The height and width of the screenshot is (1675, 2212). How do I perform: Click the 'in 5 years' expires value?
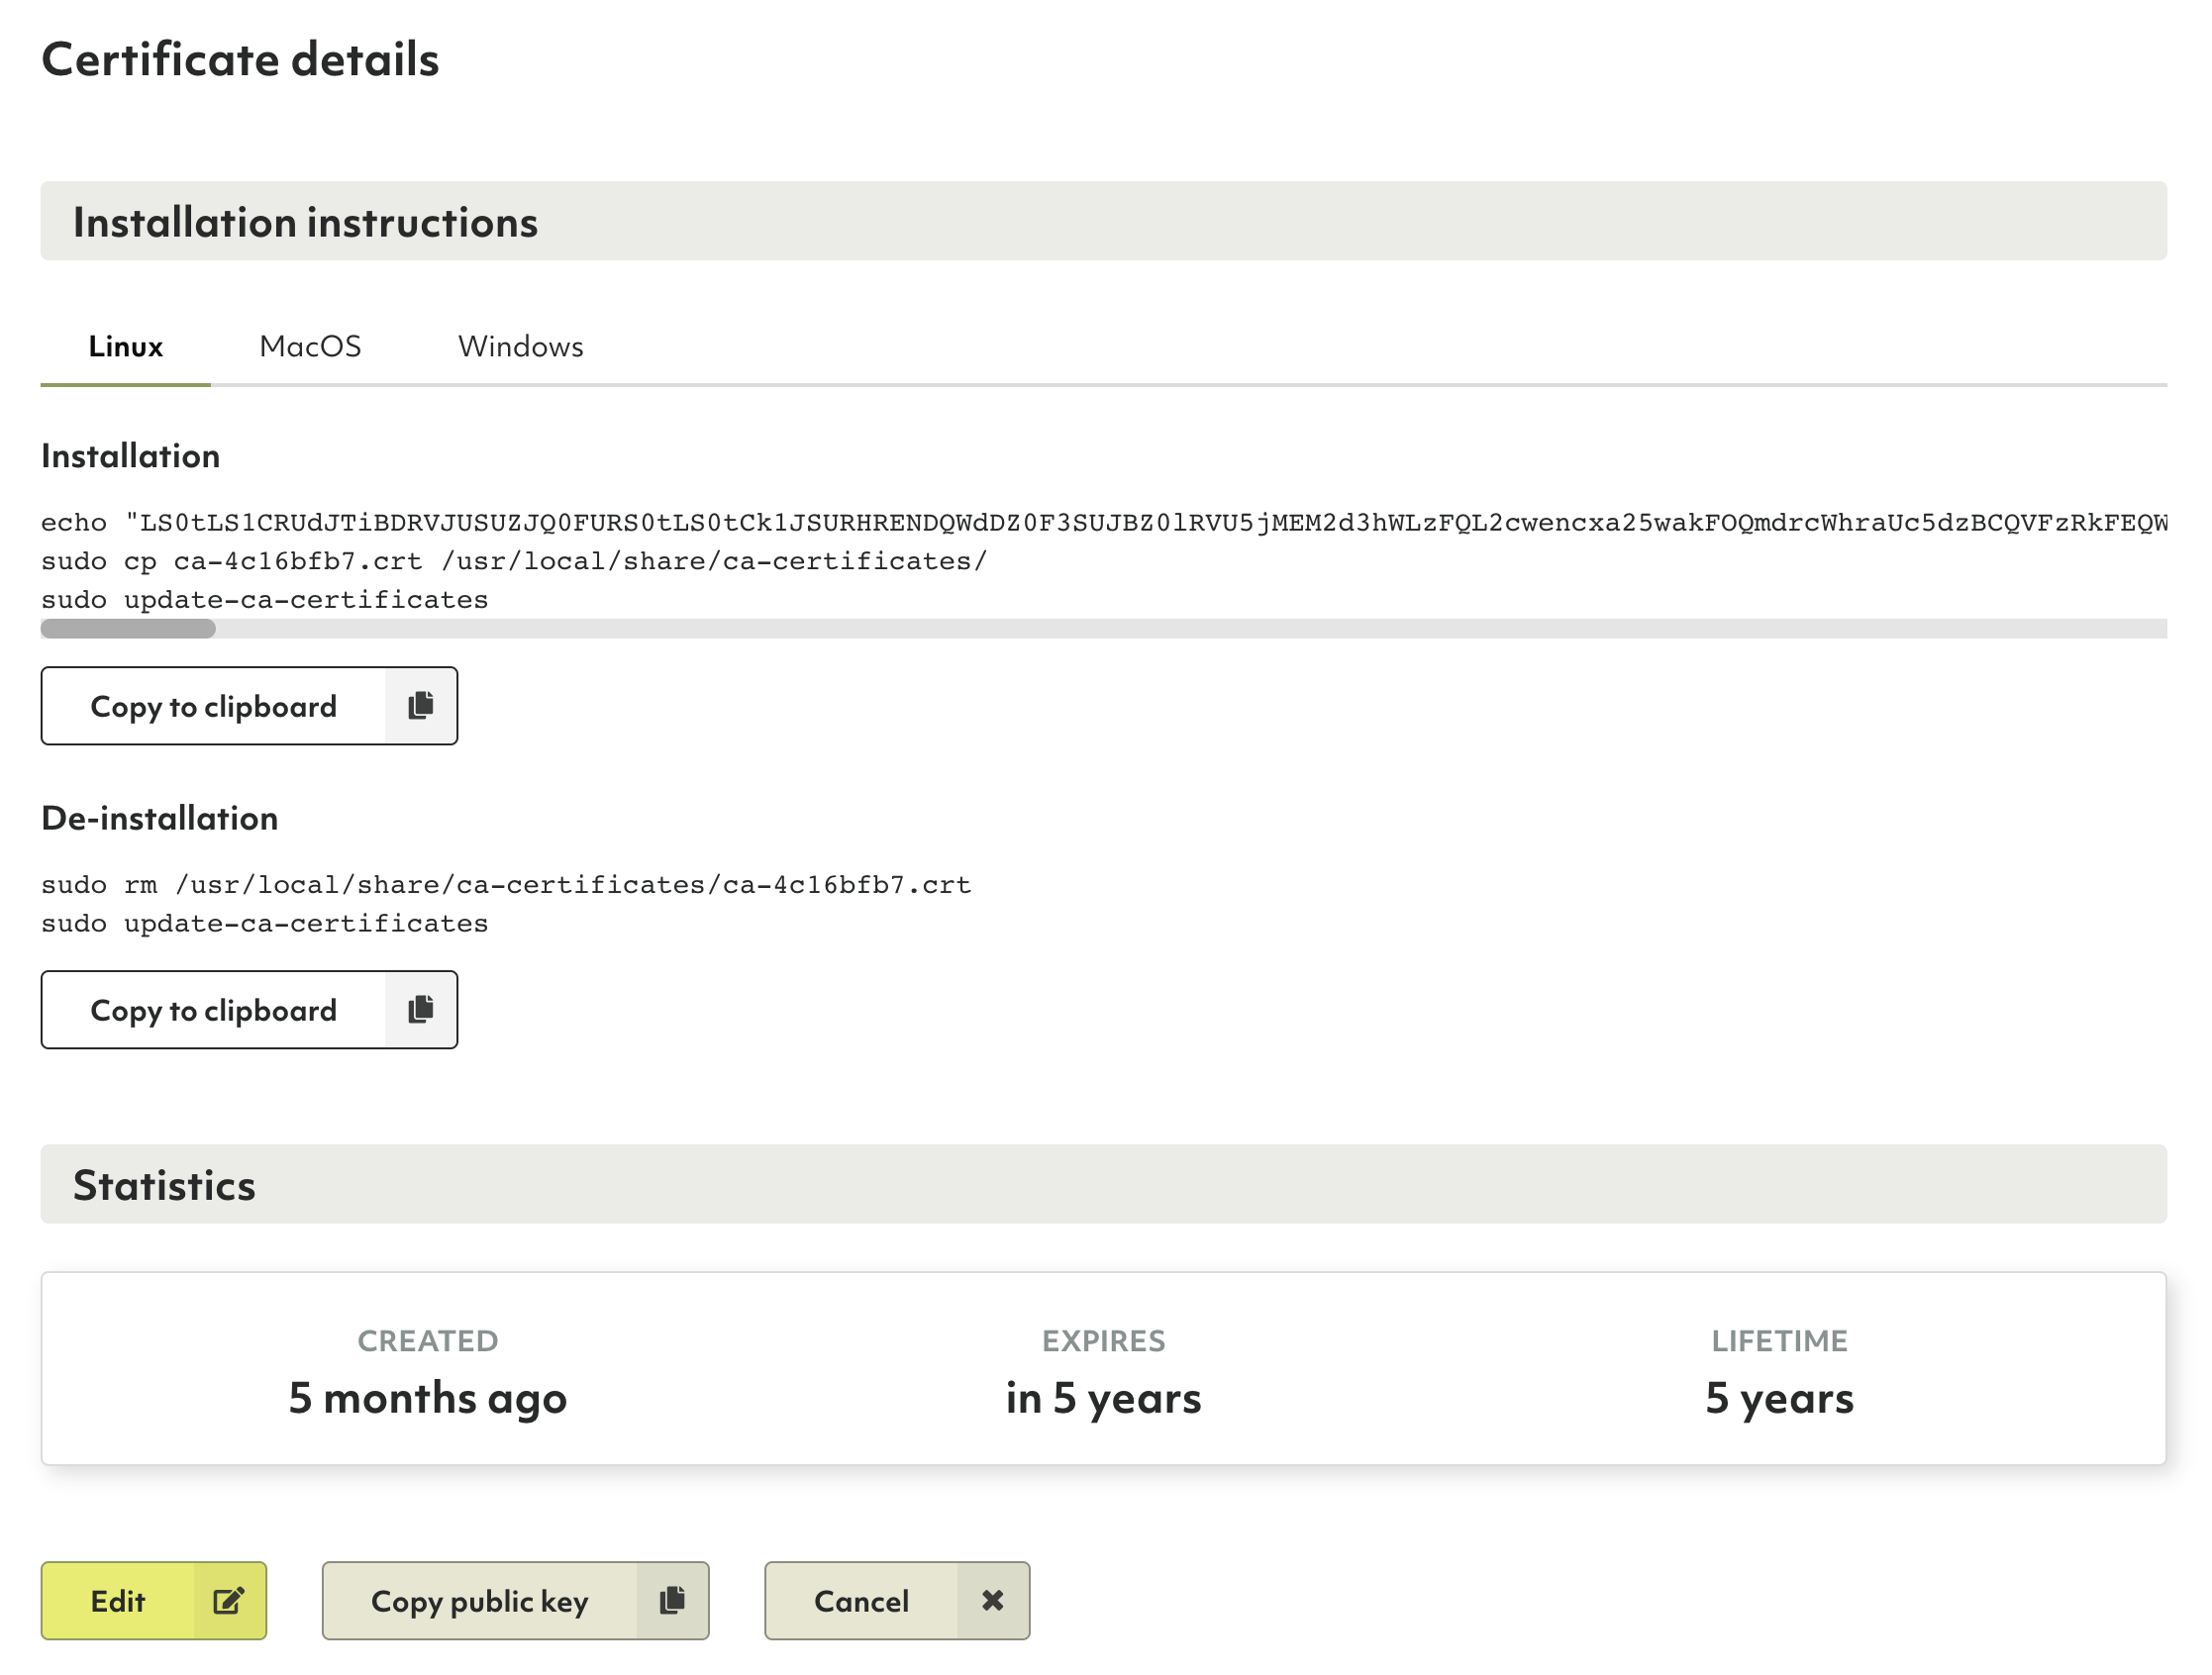pyautogui.click(x=1104, y=1399)
